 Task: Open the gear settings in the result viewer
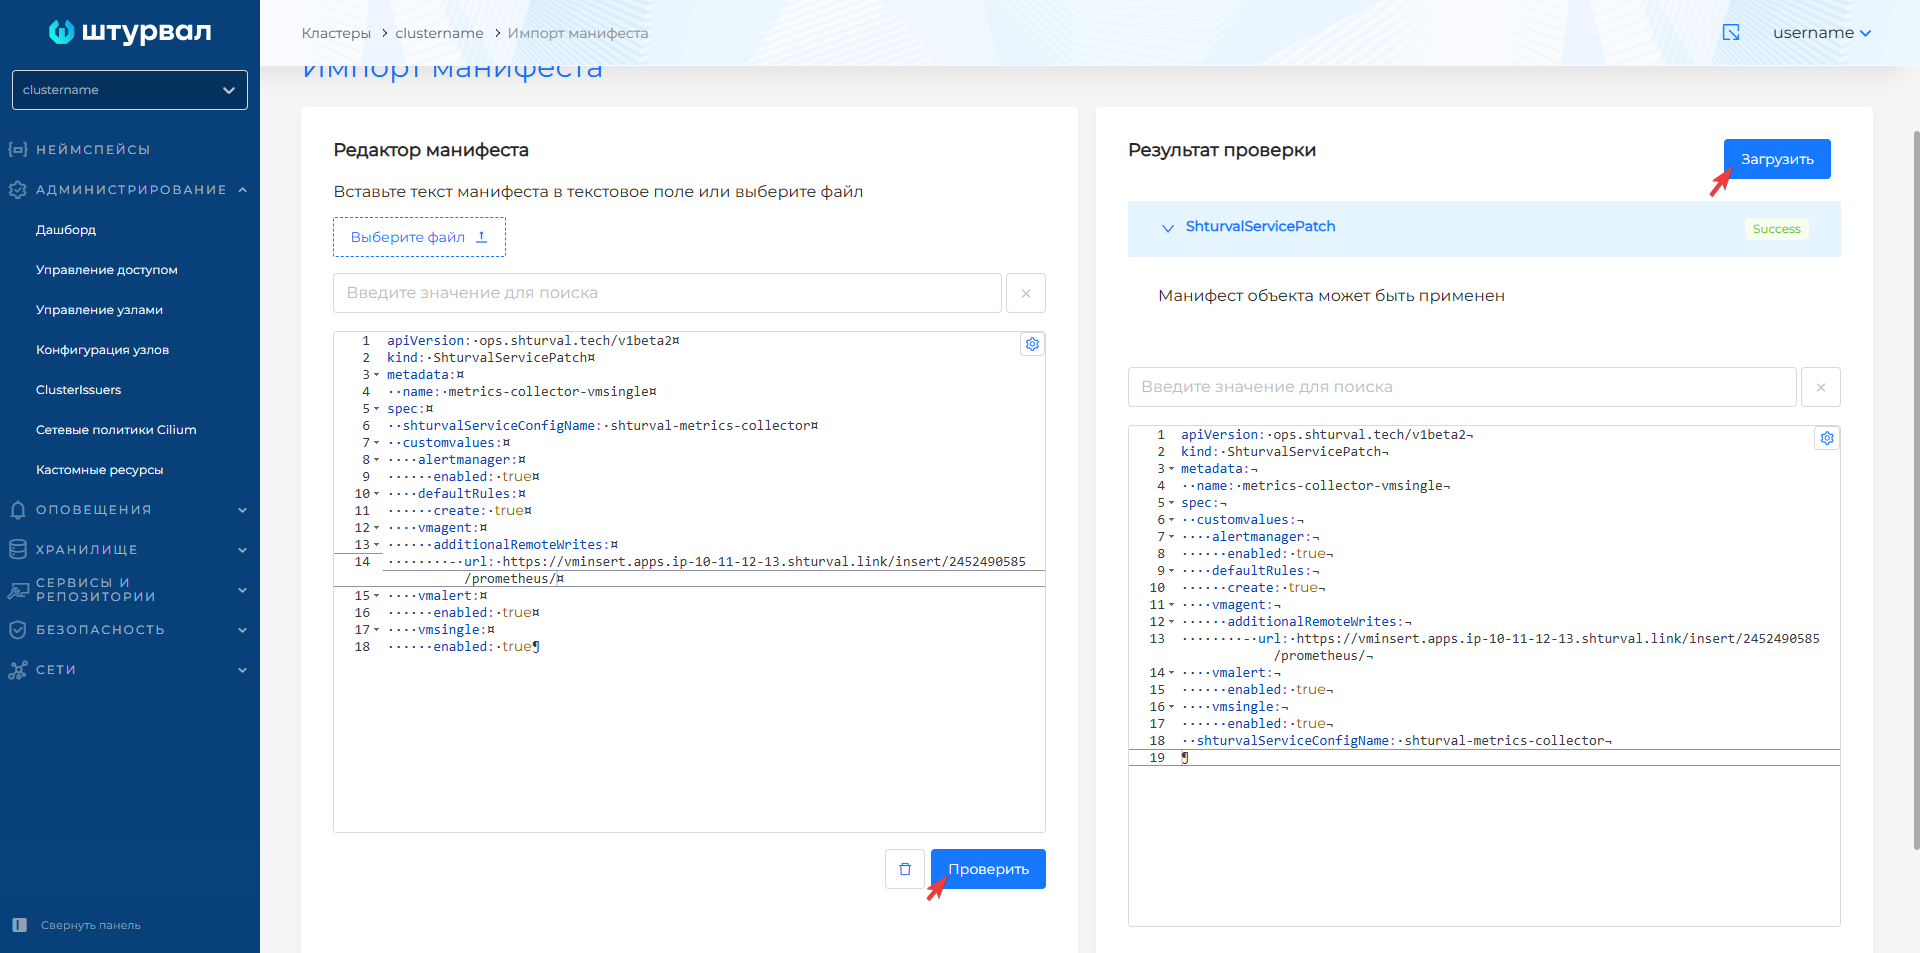tap(1827, 438)
